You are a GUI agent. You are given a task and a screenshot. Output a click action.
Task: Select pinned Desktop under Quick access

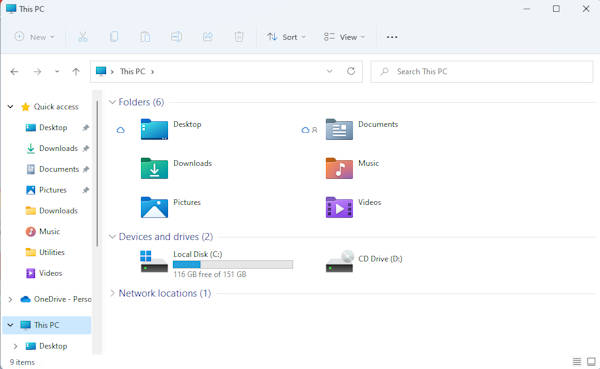point(53,127)
